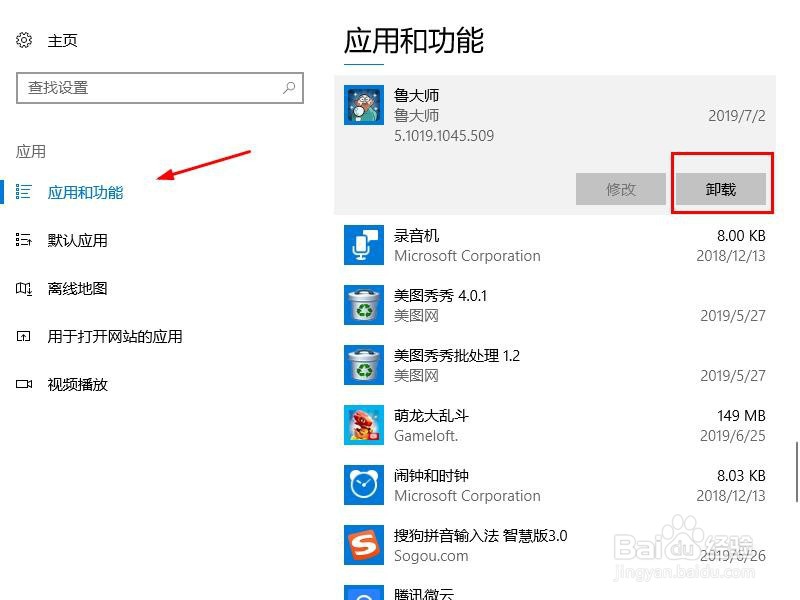Select the 录音机 list entry
This screenshot has width=800, height=600.
click(x=555, y=245)
